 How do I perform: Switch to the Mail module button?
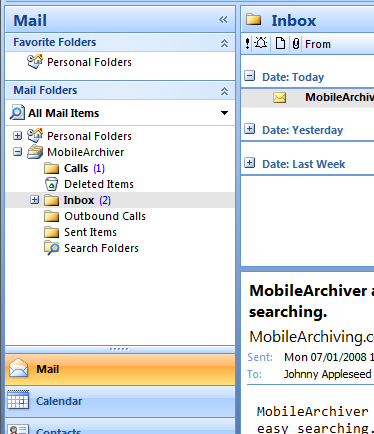point(120,369)
